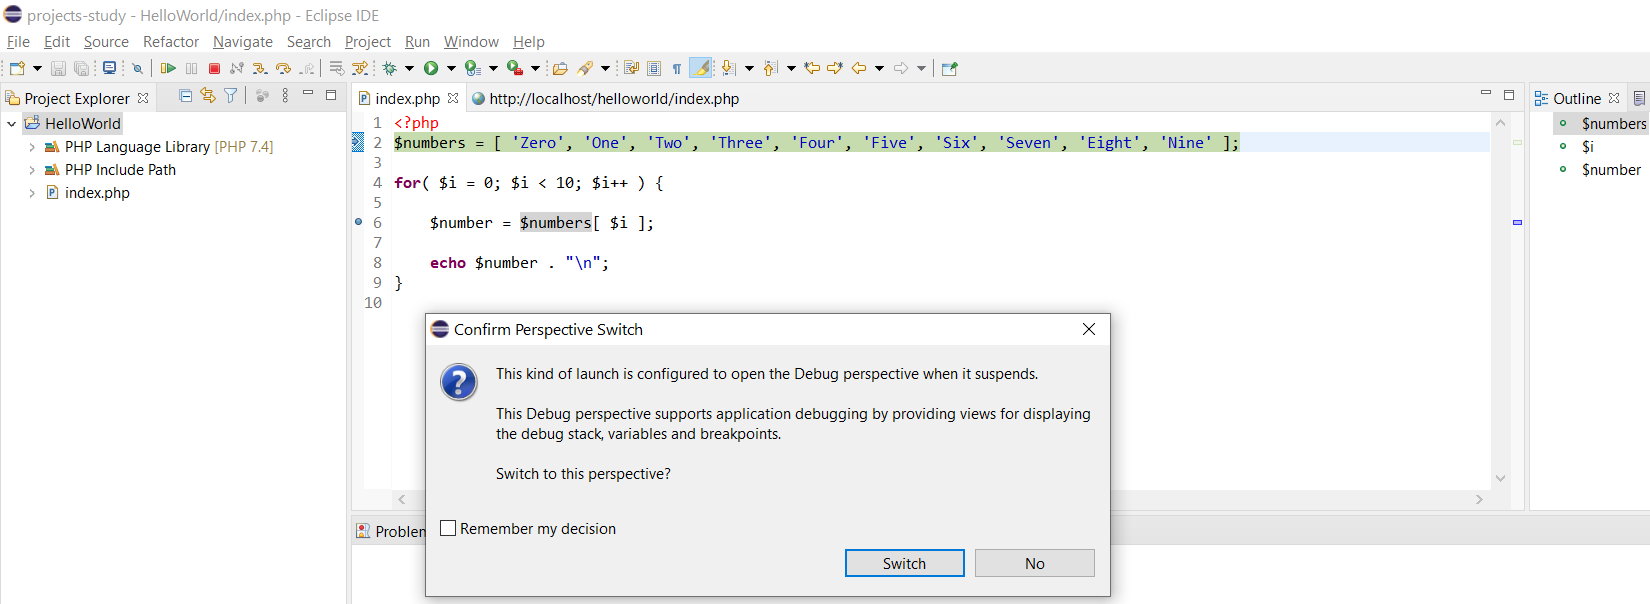The image size is (1650, 604).
Task: Click the Switch button in dialog
Action: point(905,563)
